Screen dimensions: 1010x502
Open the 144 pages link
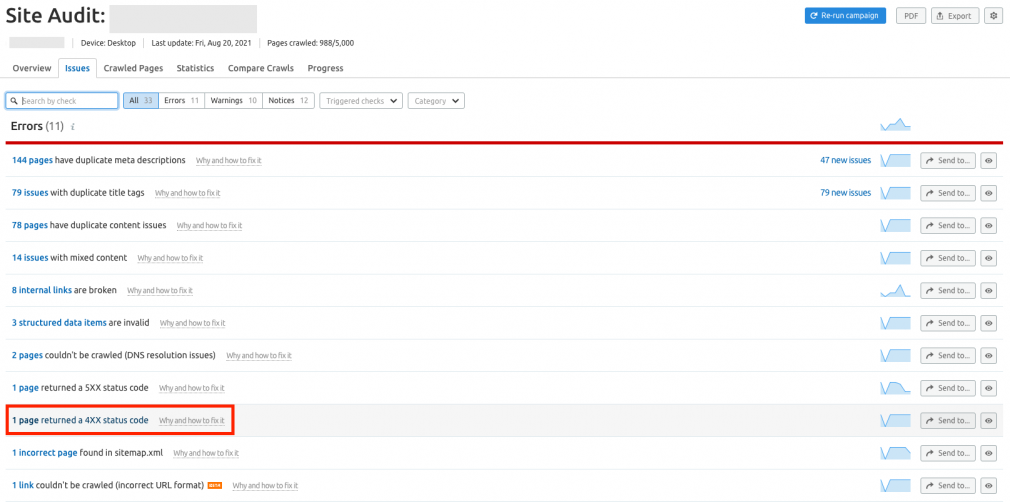[32, 160]
